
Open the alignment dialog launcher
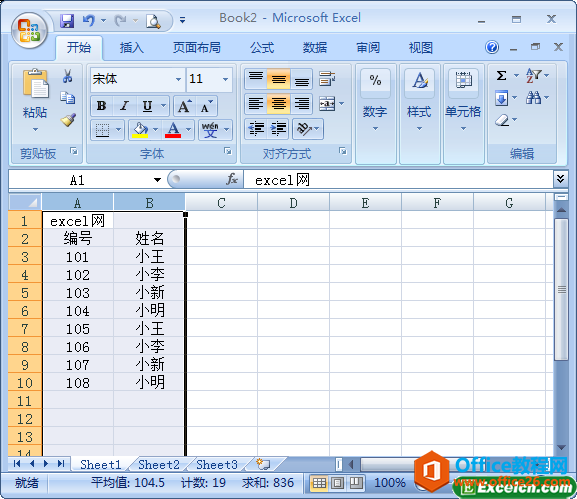[x=343, y=151]
